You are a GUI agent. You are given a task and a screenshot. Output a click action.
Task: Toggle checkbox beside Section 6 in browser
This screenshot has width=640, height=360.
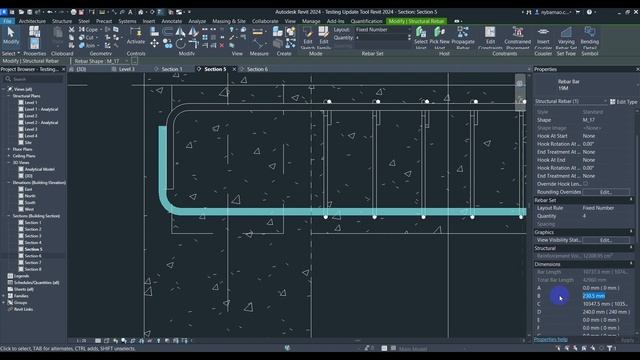point(21,256)
